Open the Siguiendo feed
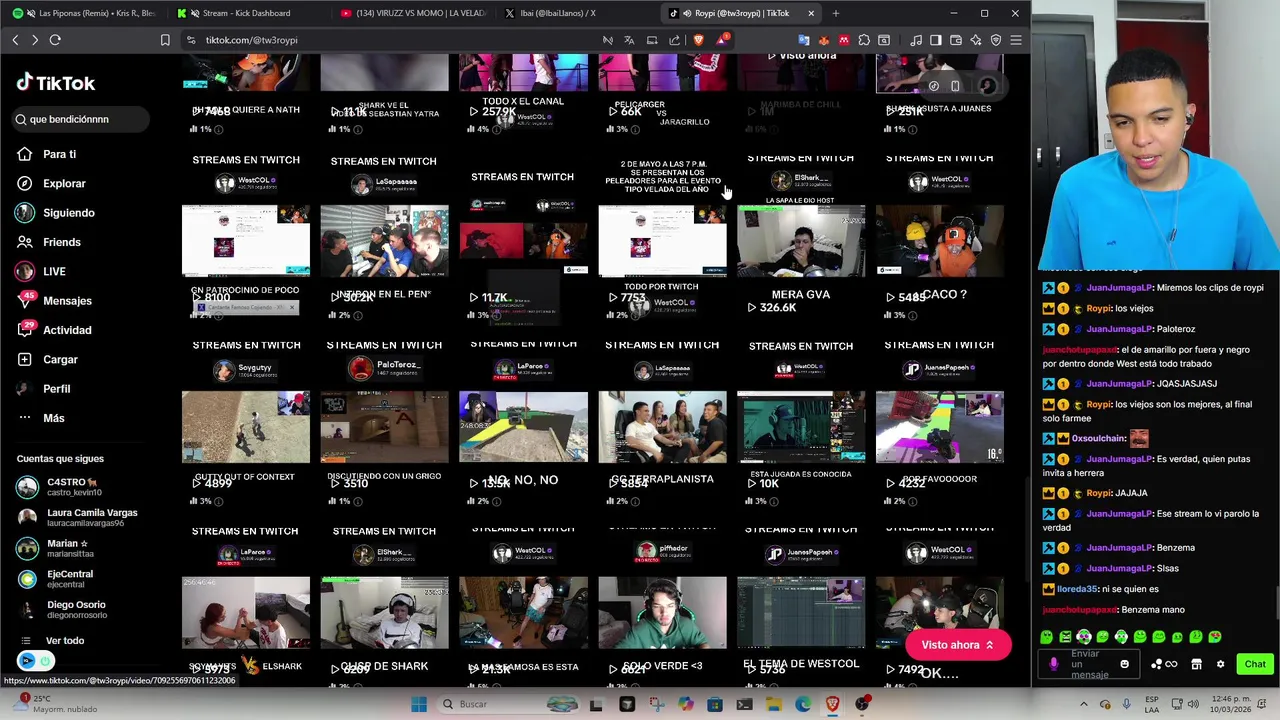The height and width of the screenshot is (720, 1280). (x=68, y=213)
